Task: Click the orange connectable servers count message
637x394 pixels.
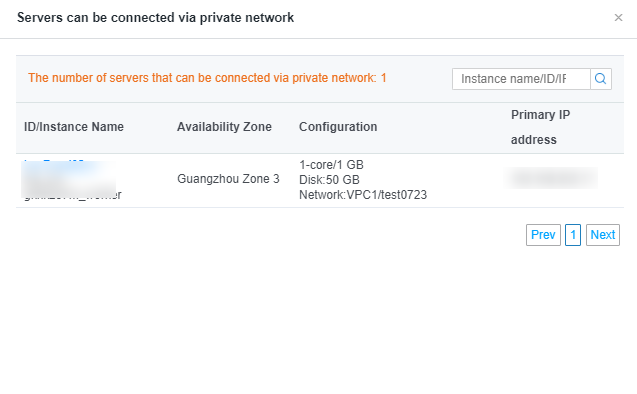Action: (x=207, y=78)
